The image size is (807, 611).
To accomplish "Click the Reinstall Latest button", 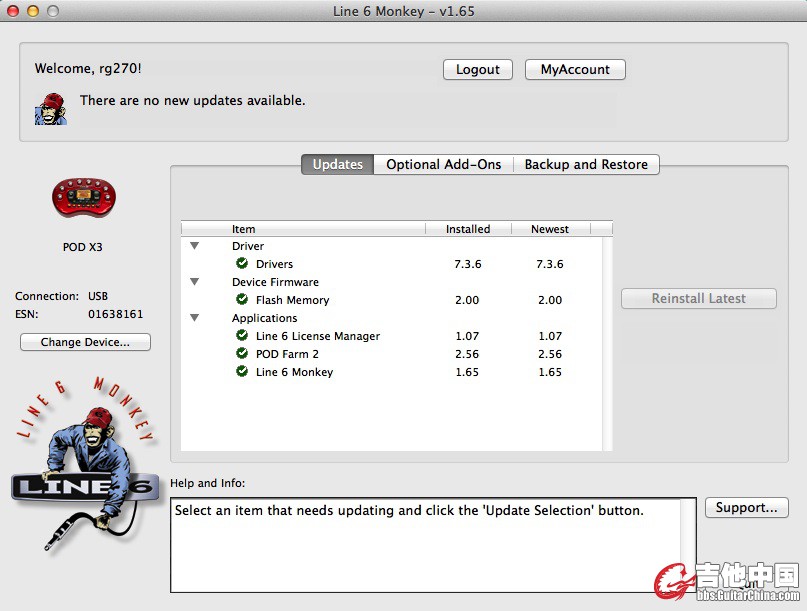I will (x=698, y=299).
